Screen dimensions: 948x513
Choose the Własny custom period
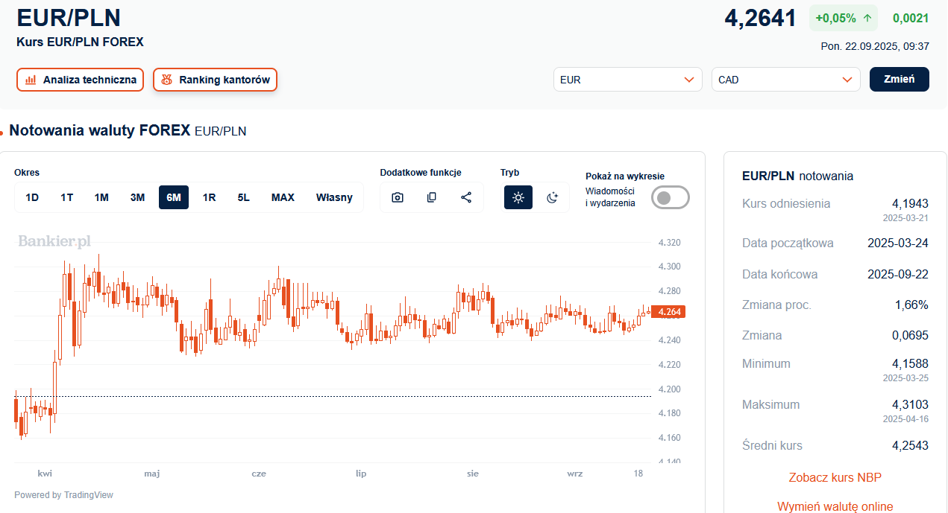pos(334,197)
